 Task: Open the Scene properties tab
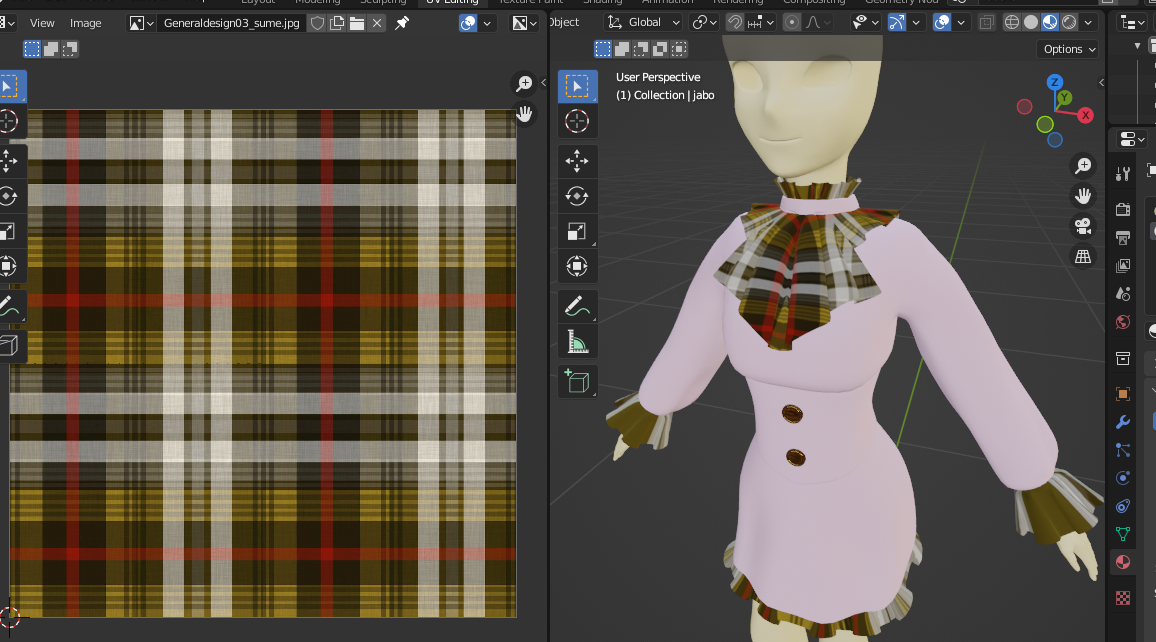point(1123,294)
